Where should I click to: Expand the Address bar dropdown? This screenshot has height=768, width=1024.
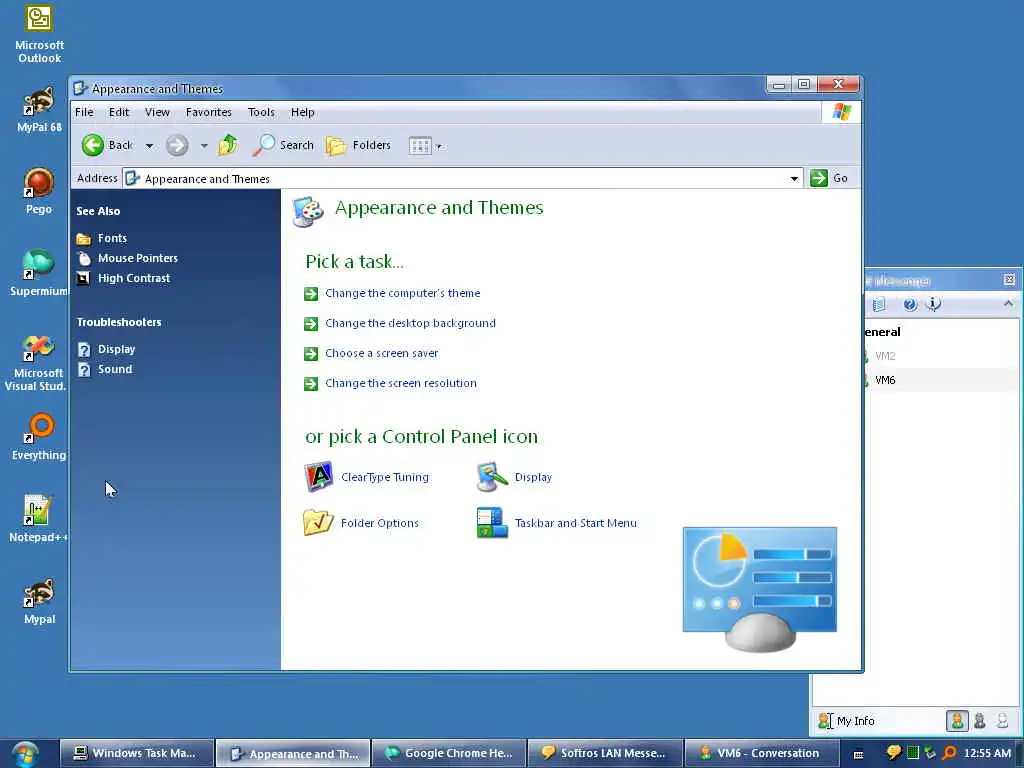point(794,178)
